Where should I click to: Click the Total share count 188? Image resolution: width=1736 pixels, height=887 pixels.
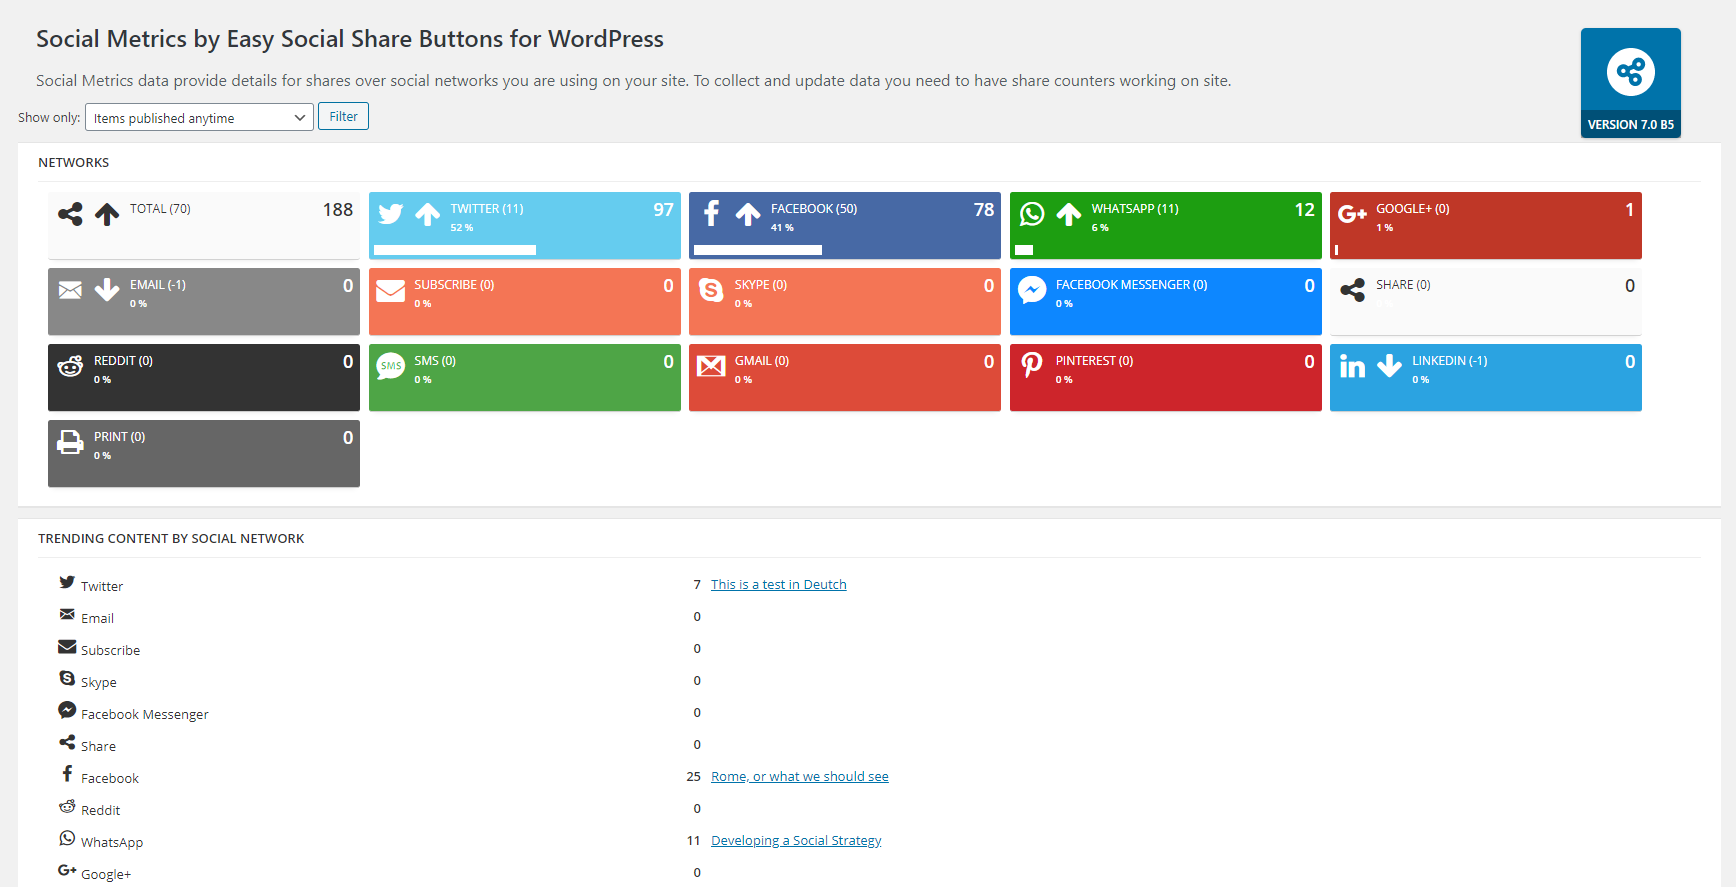pos(338,210)
